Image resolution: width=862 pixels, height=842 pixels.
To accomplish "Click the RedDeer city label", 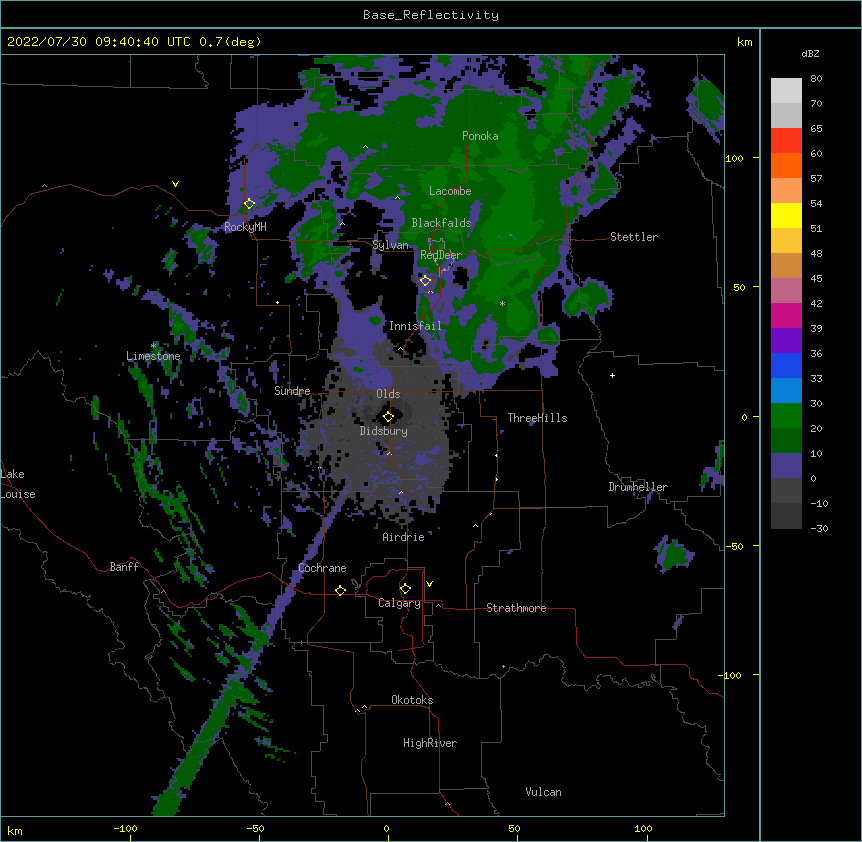I will [x=441, y=255].
